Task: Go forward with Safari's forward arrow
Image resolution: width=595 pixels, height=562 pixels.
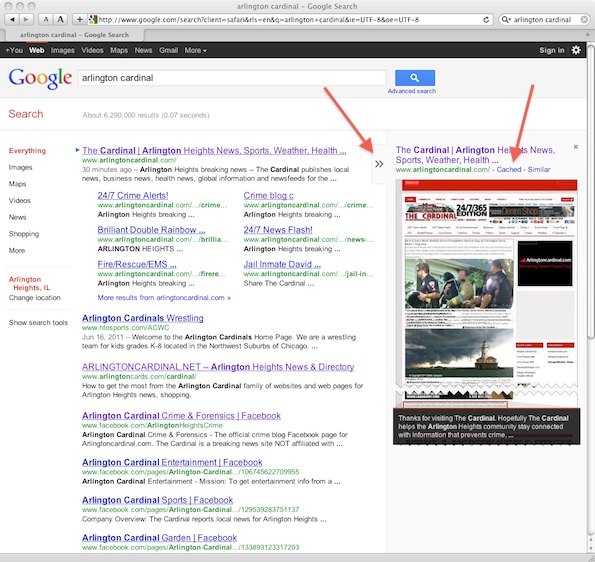Action: point(26,19)
